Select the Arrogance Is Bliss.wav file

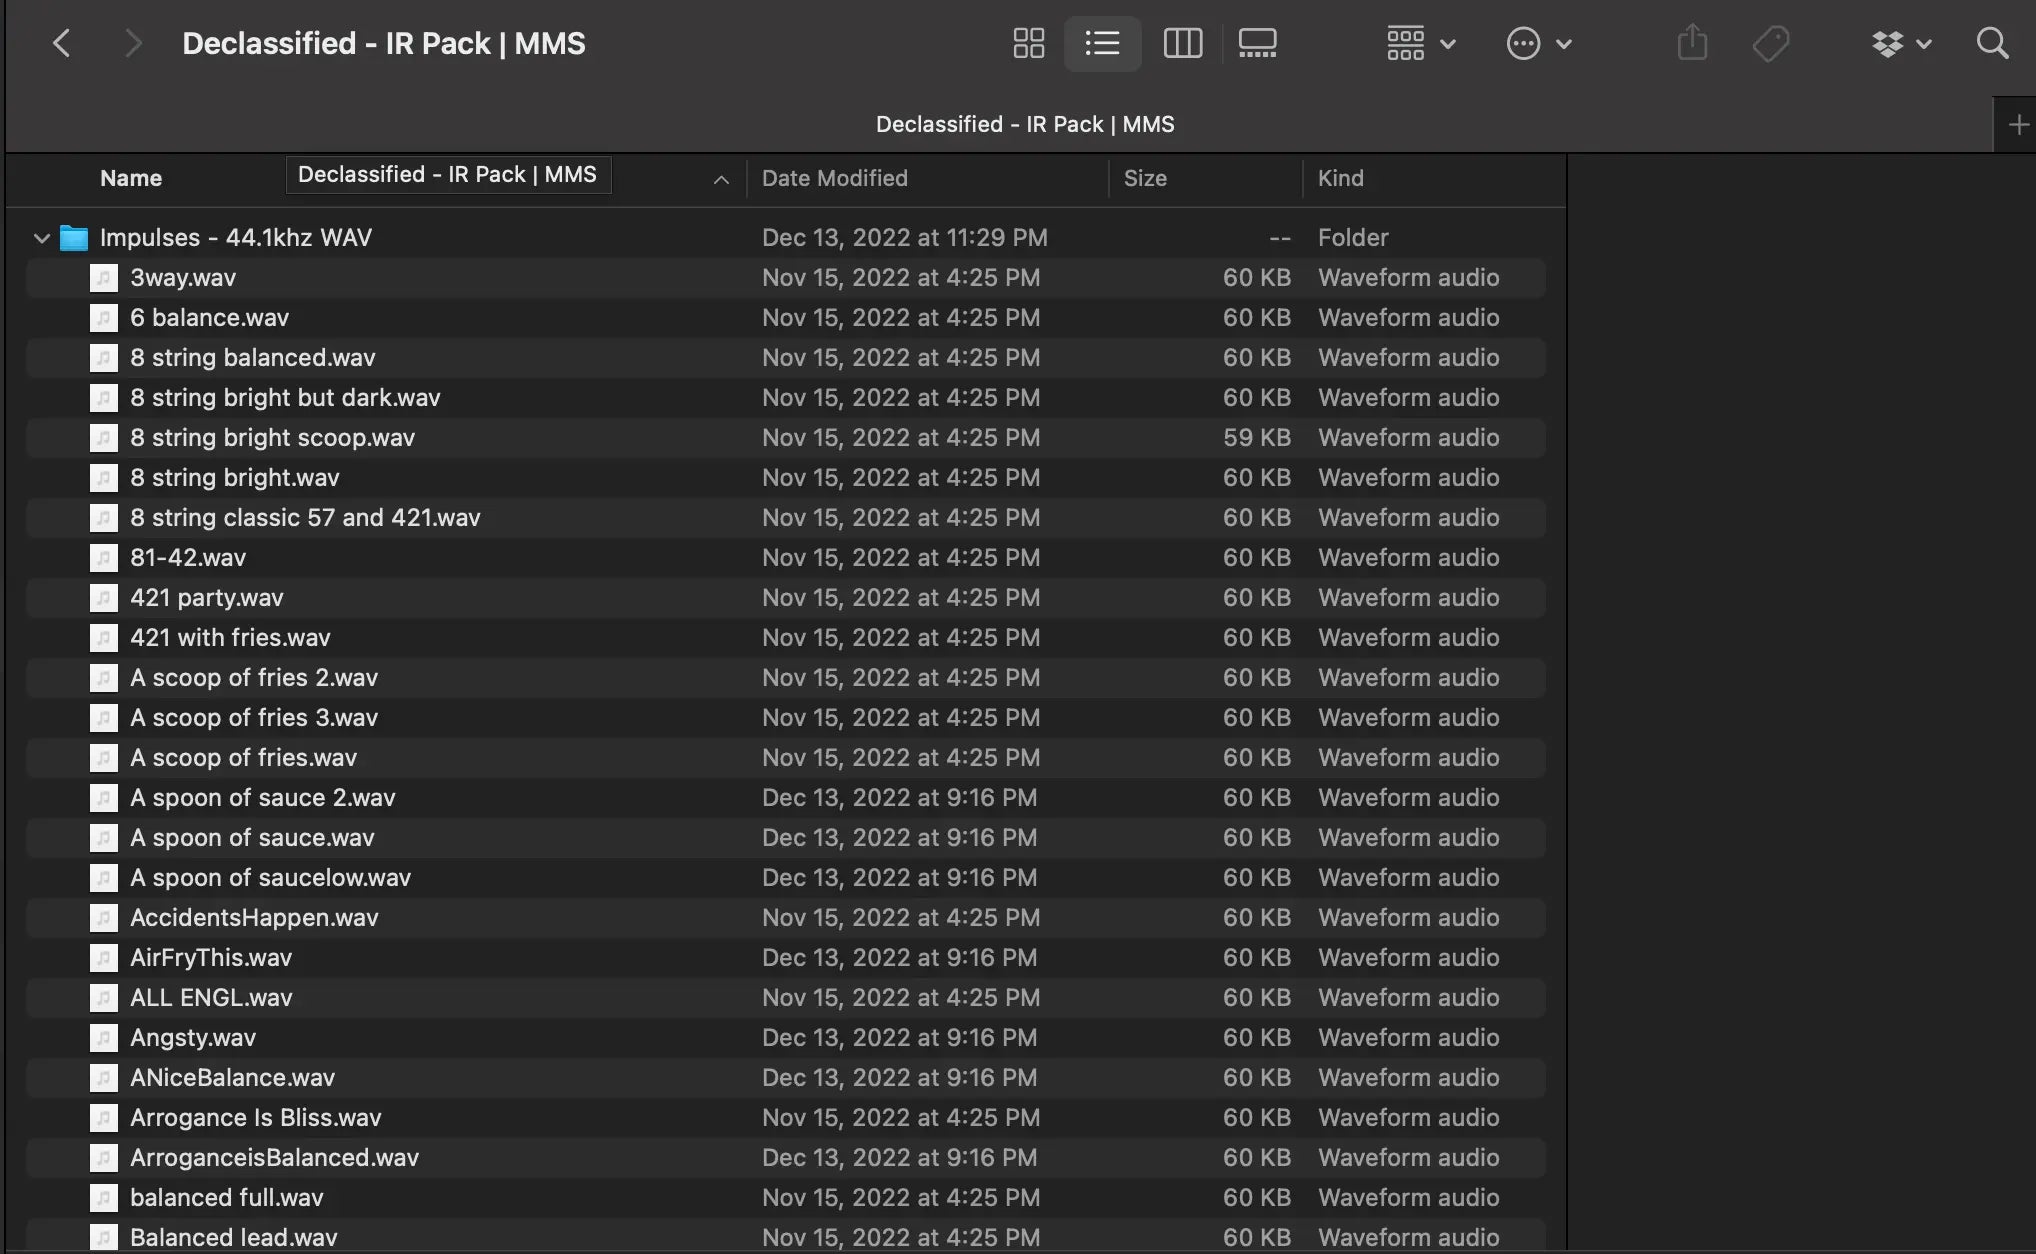point(255,1118)
